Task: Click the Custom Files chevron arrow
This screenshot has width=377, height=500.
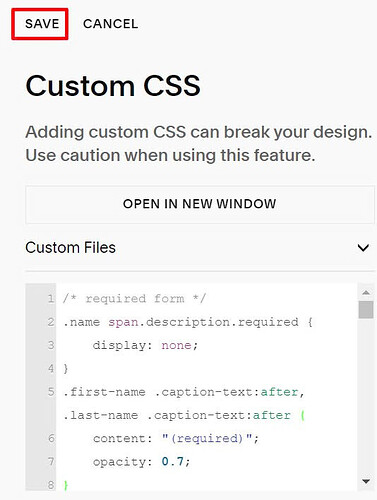Action: (x=363, y=248)
